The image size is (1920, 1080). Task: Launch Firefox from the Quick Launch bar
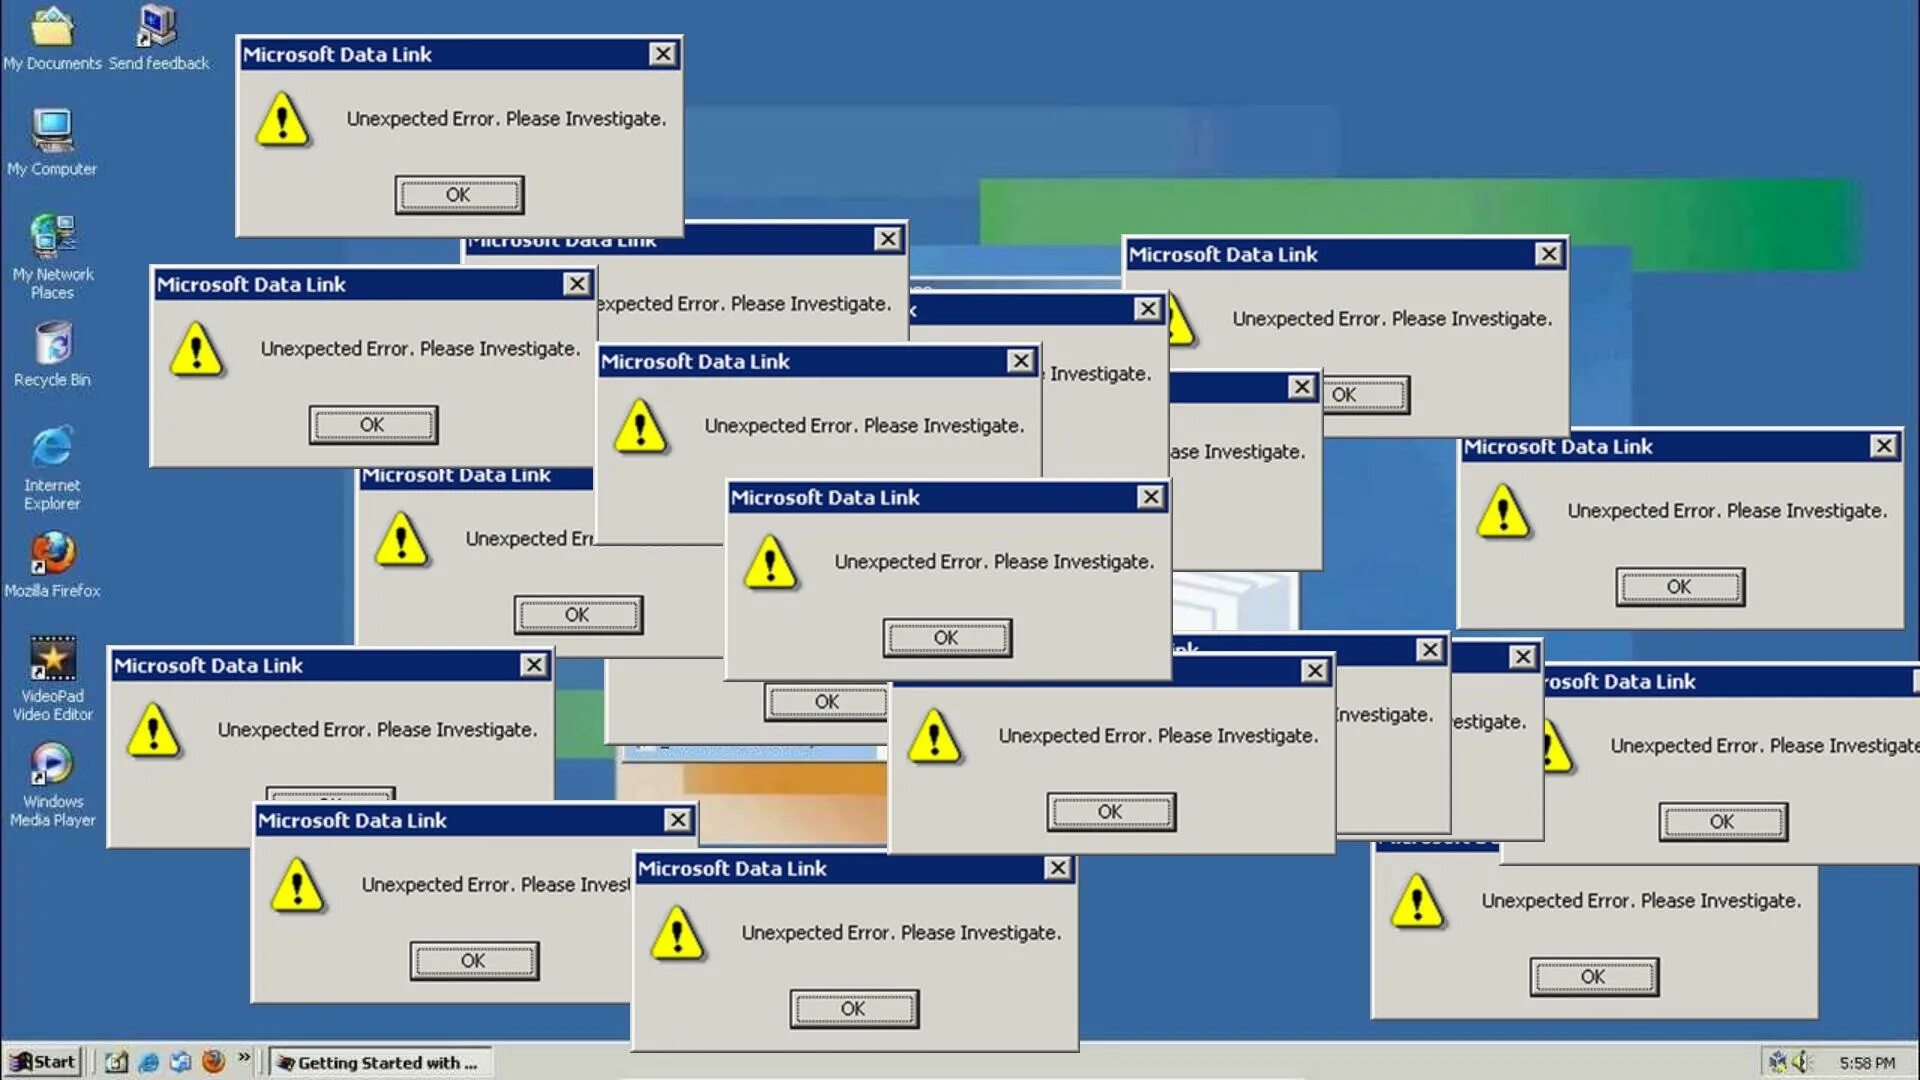(213, 1062)
